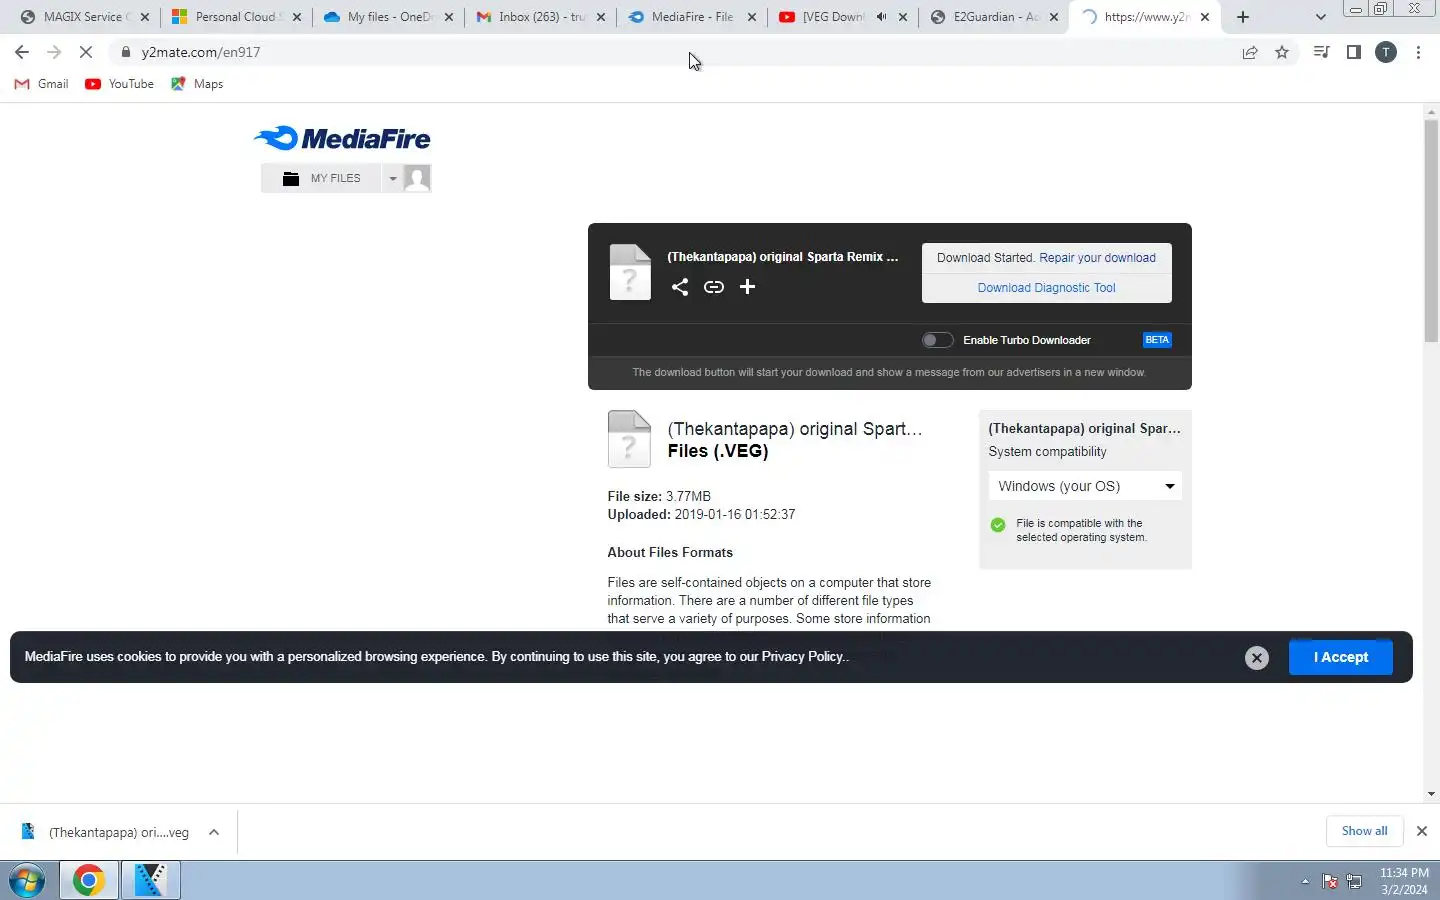Bookmark this page with the star

point(1282,52)
